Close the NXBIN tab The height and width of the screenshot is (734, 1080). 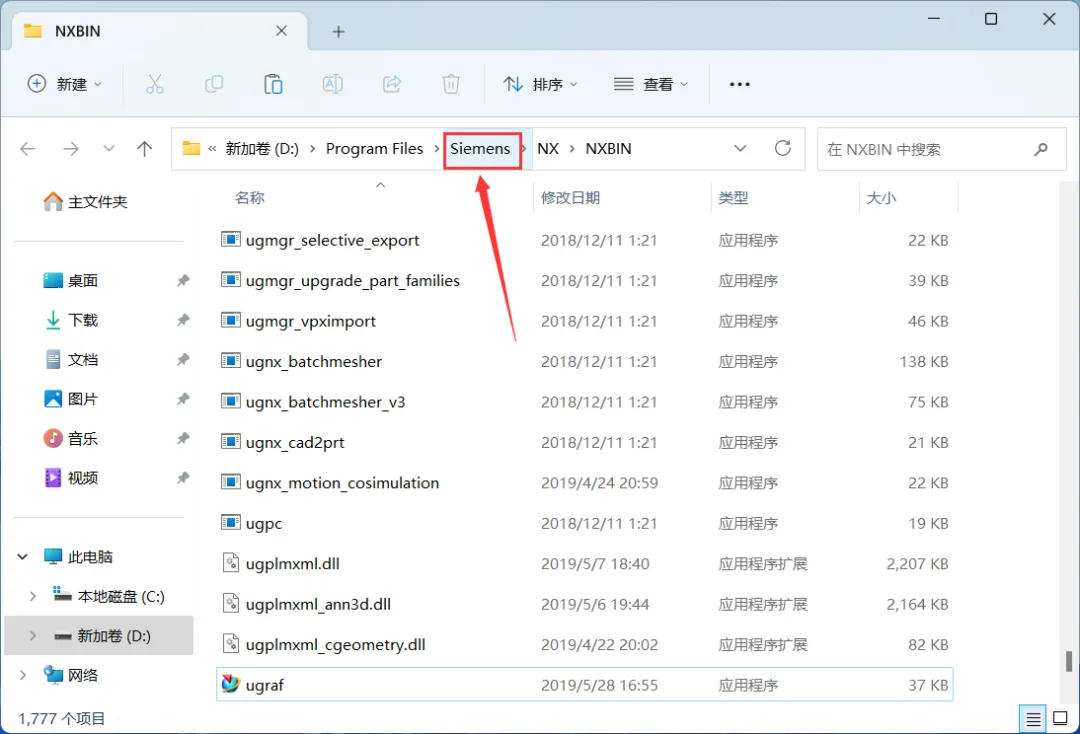click(x=282, y=31)
